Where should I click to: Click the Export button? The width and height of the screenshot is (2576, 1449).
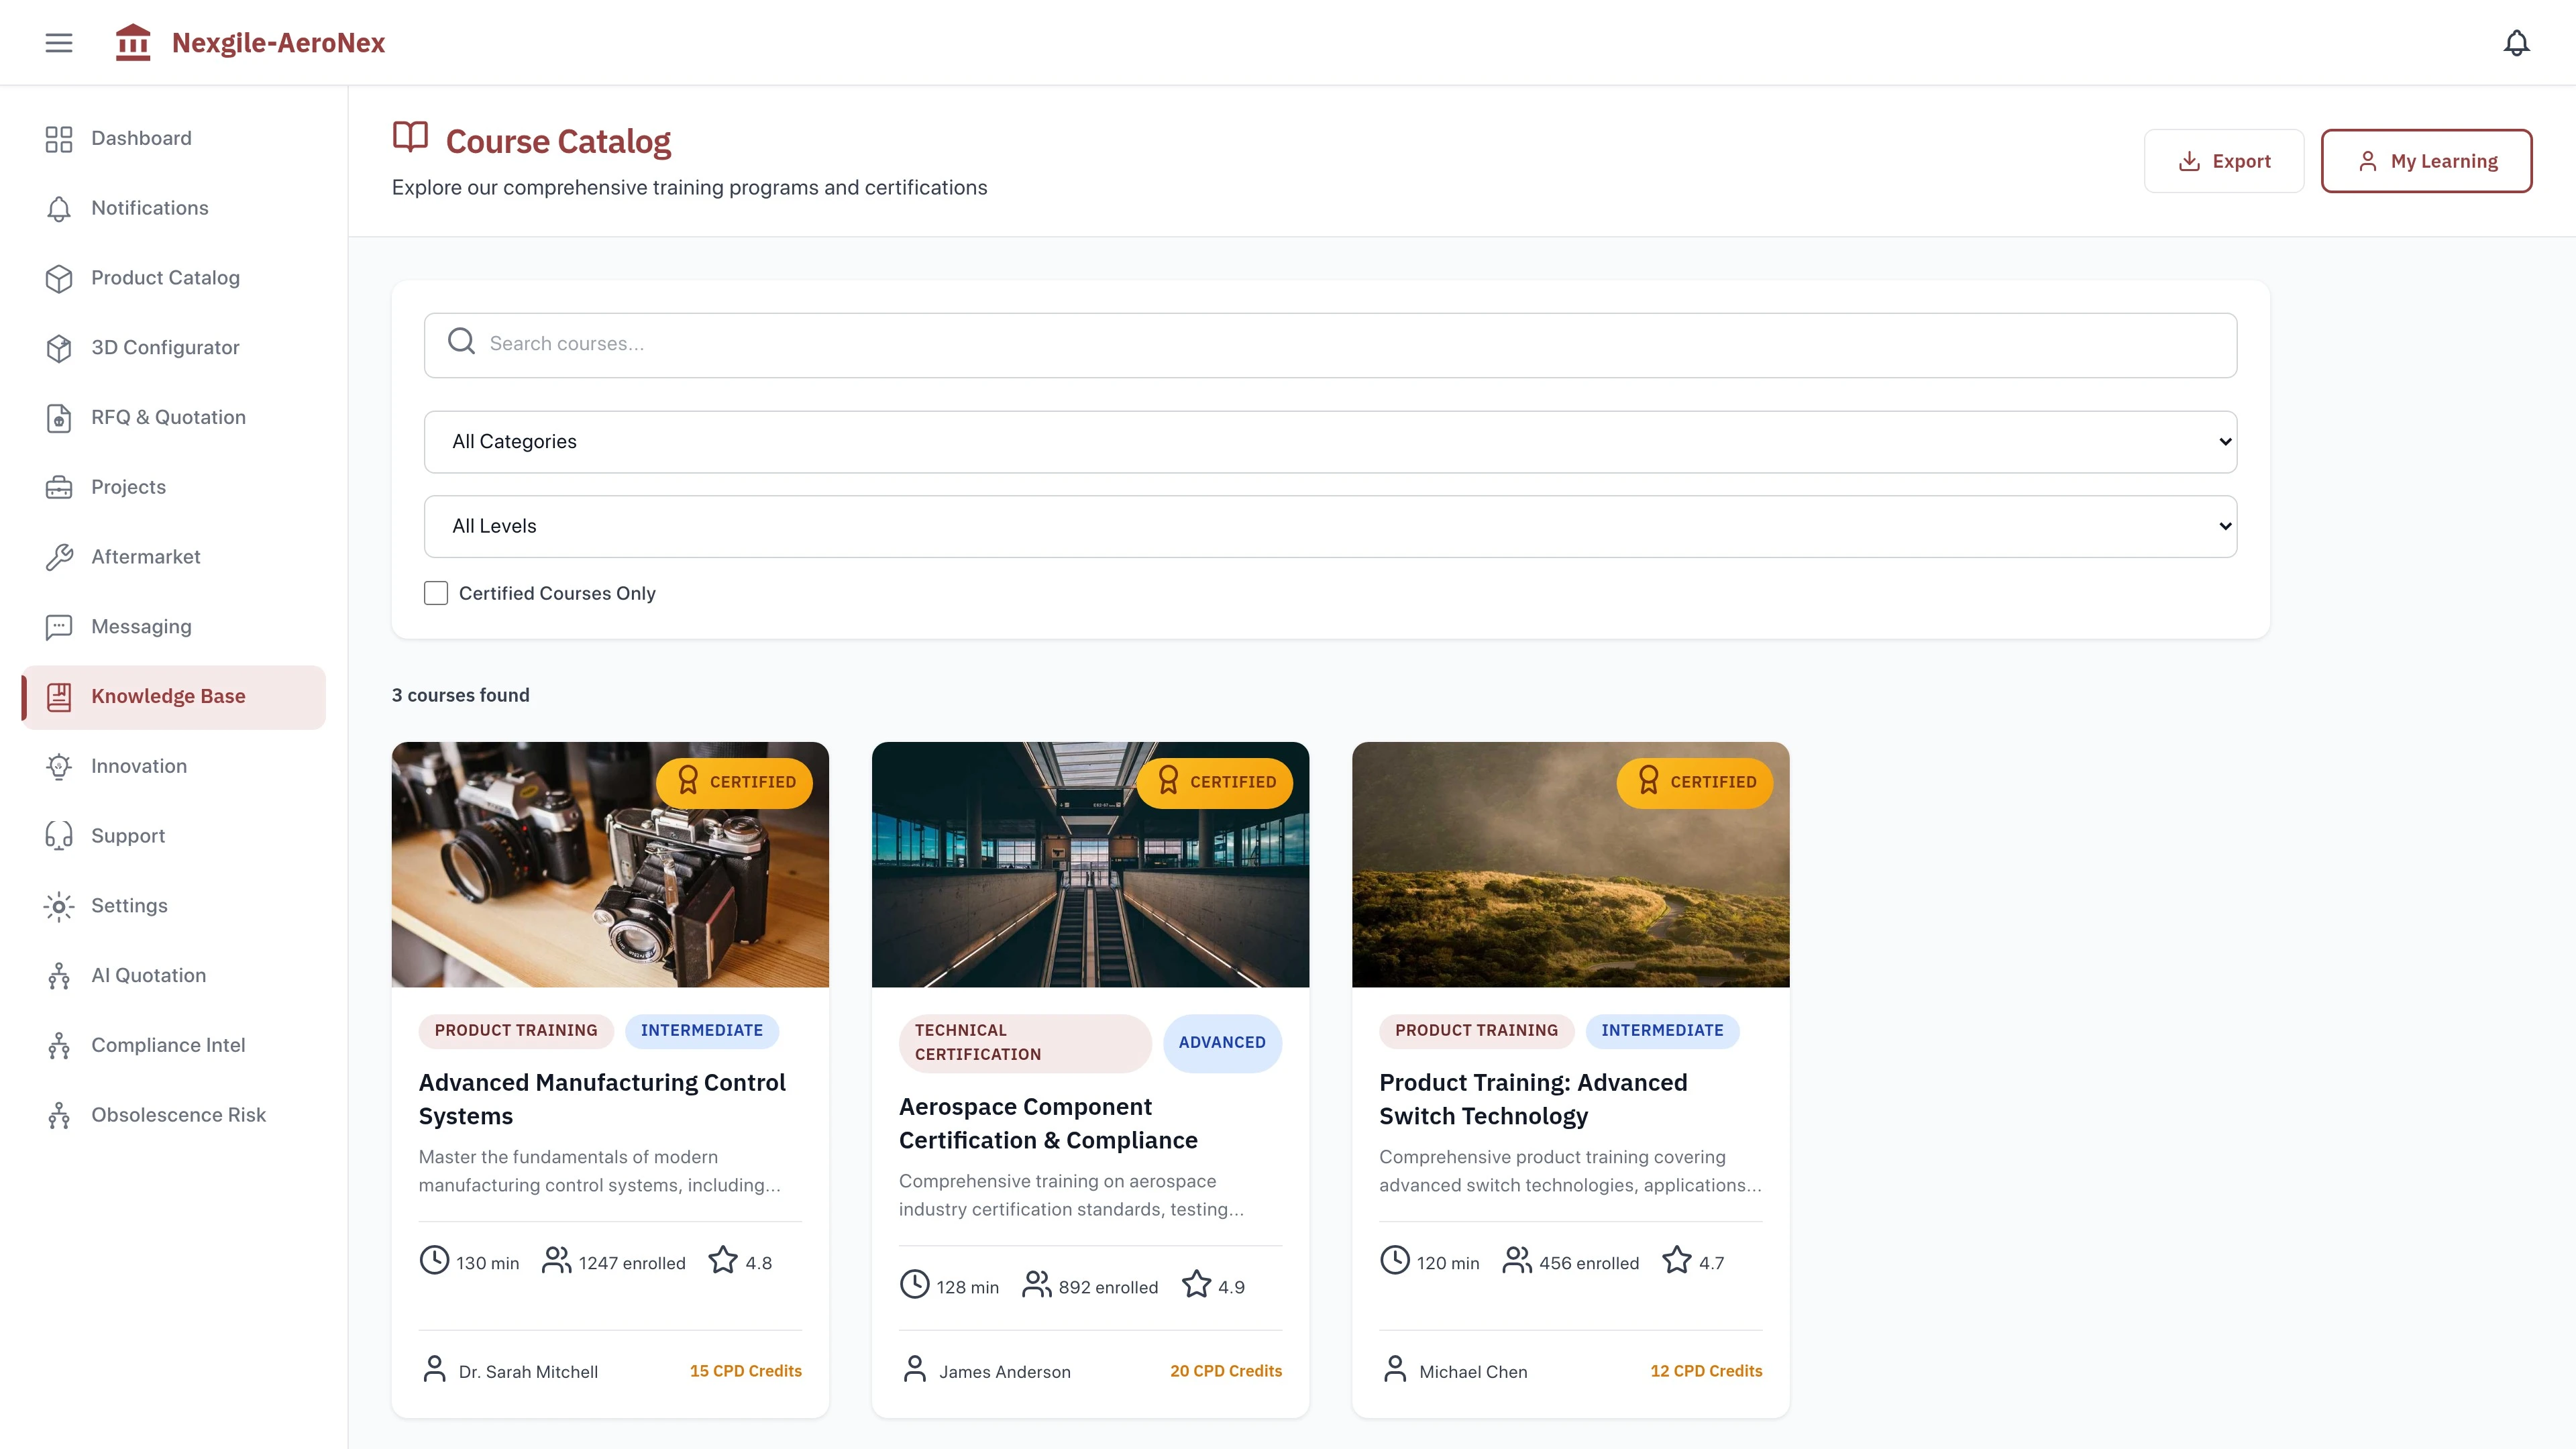tap(2224, 160)
